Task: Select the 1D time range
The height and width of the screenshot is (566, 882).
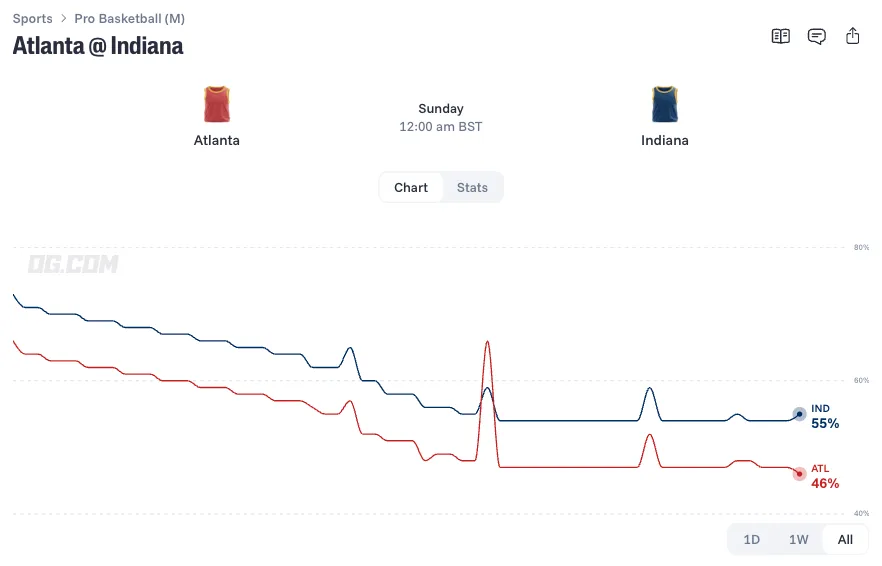Action: (752, 540)
